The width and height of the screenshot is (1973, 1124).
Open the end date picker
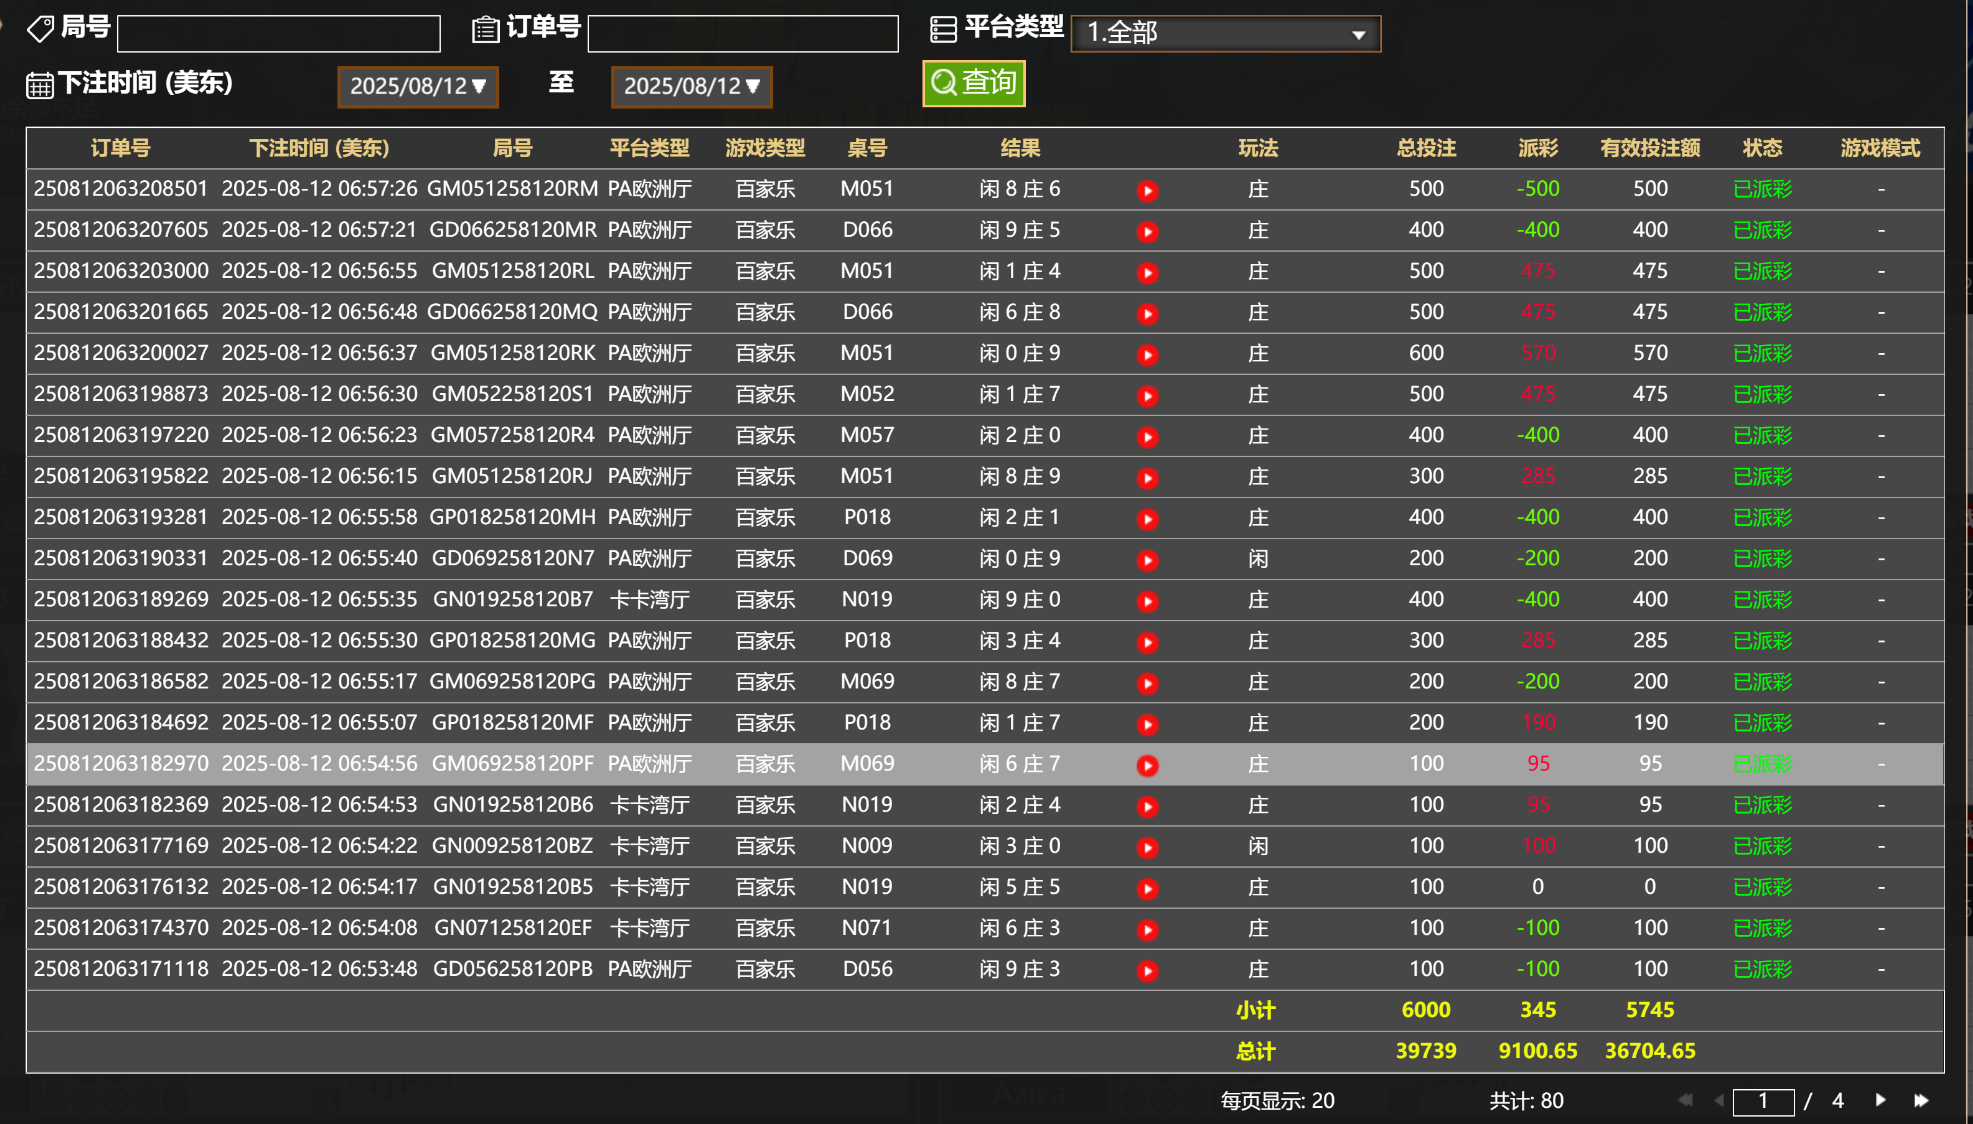[691, 86]
